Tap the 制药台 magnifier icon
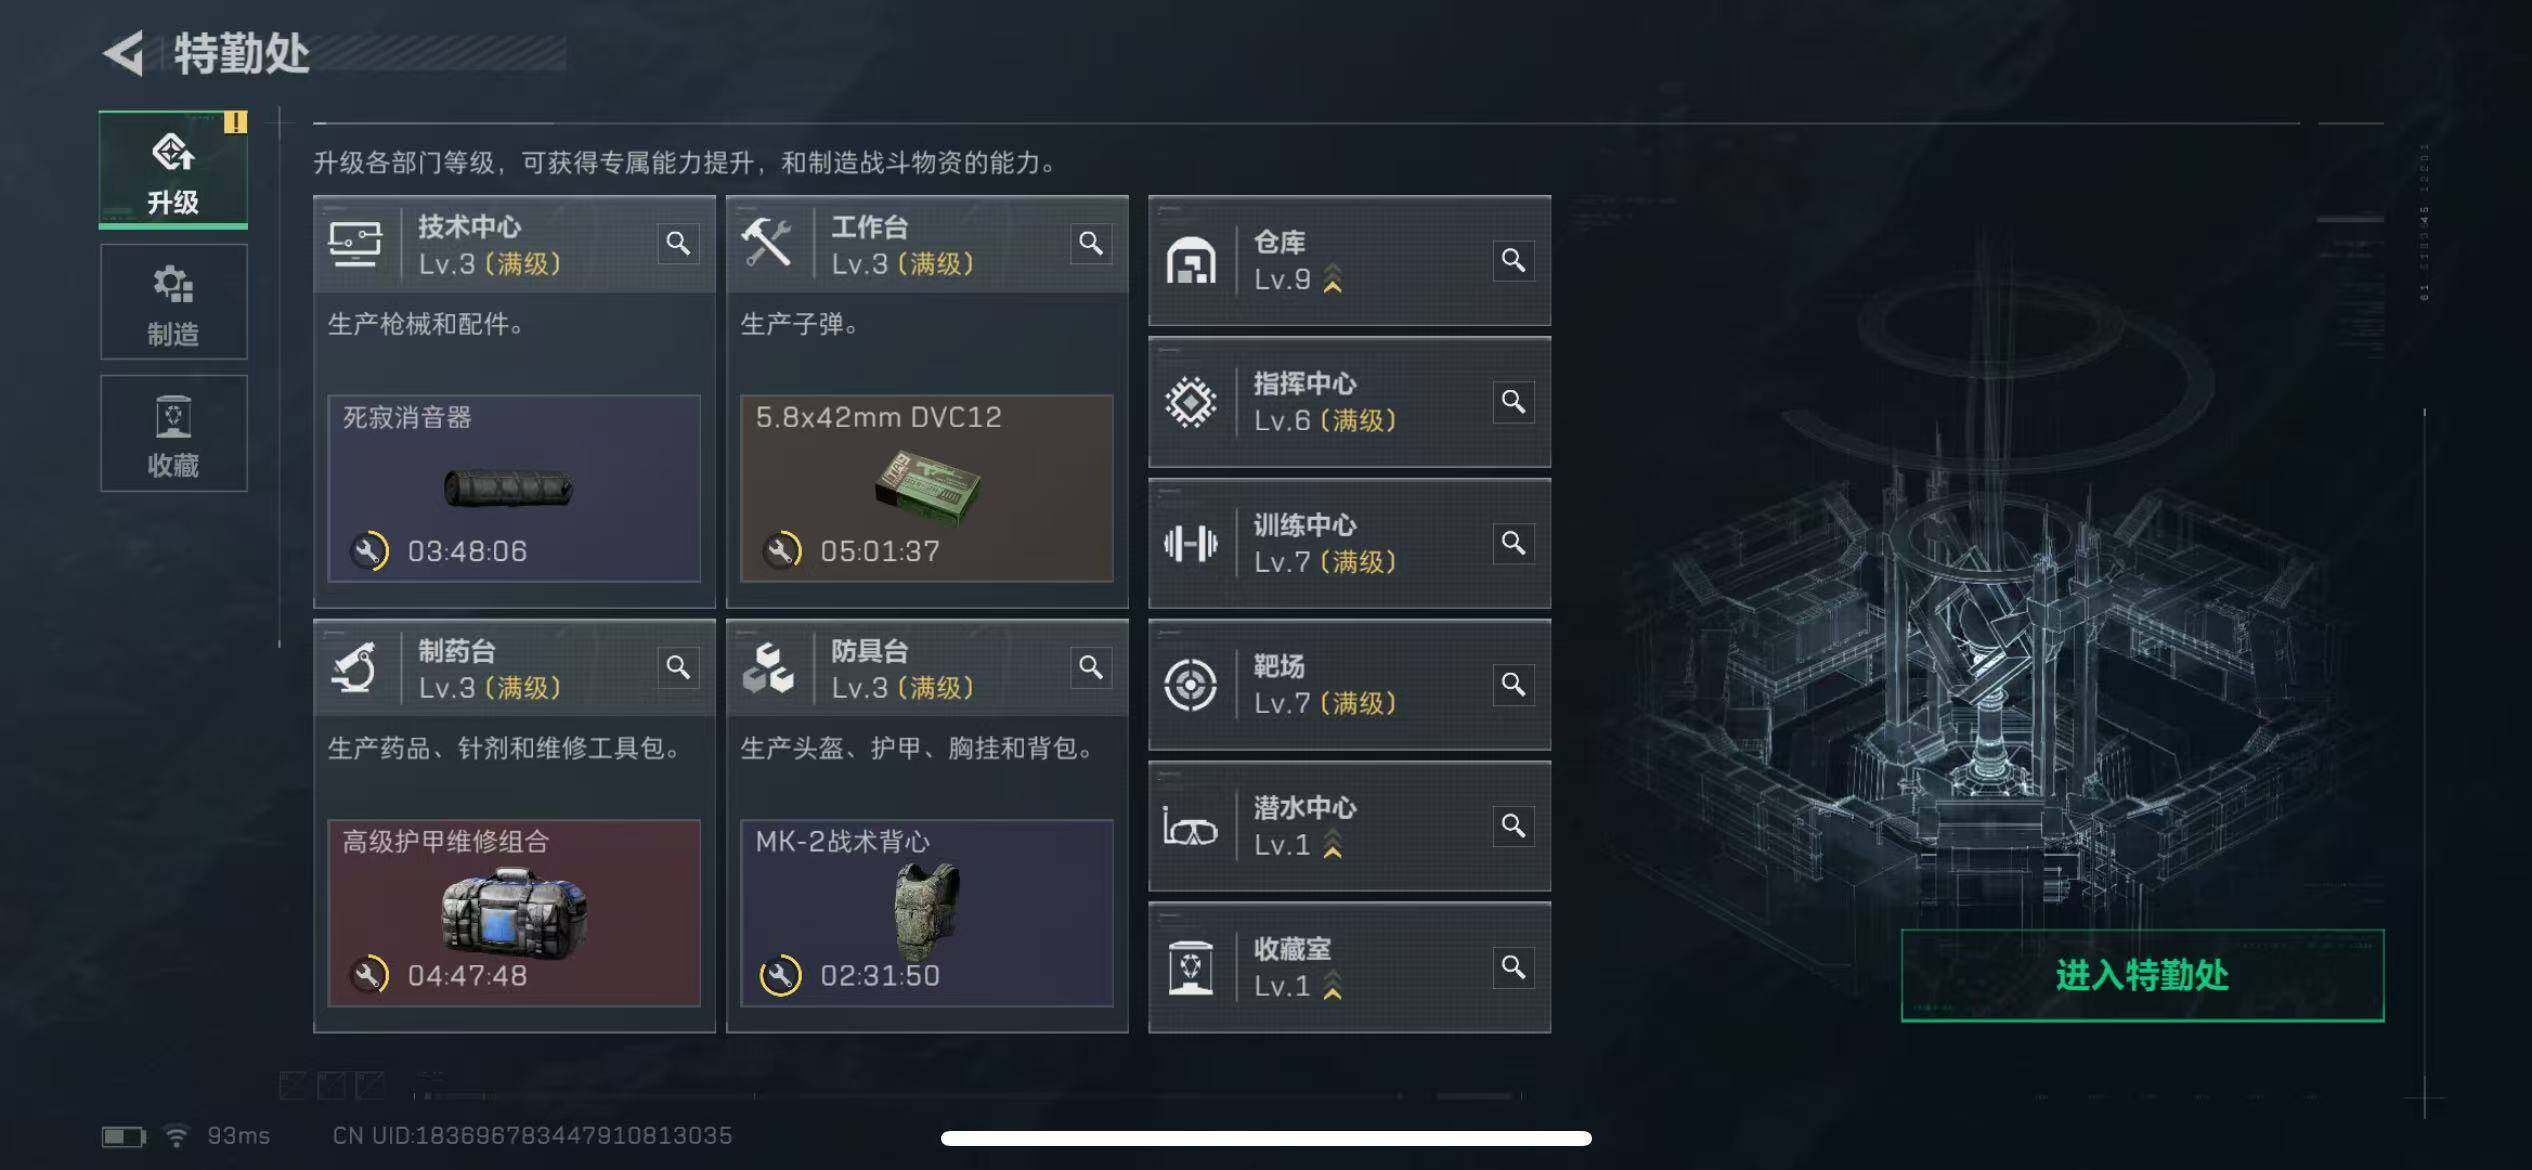 [x=678, y=667]
